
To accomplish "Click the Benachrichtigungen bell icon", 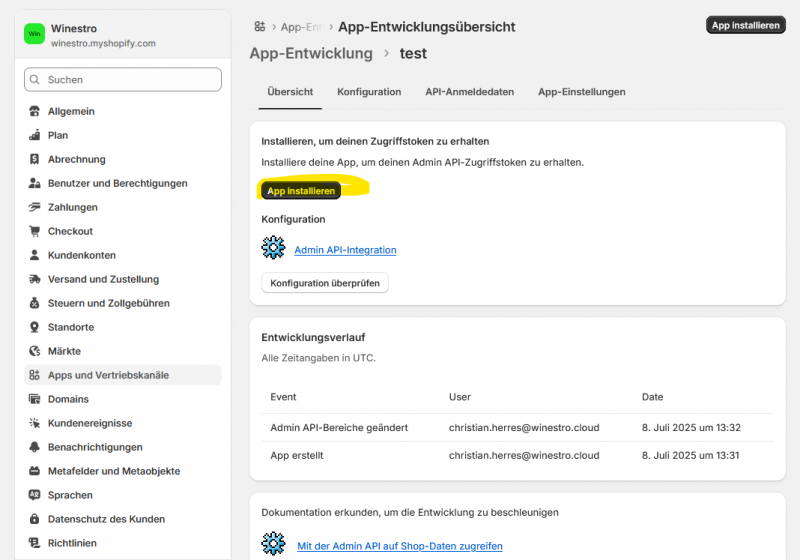I will click(x=35, y=447).
